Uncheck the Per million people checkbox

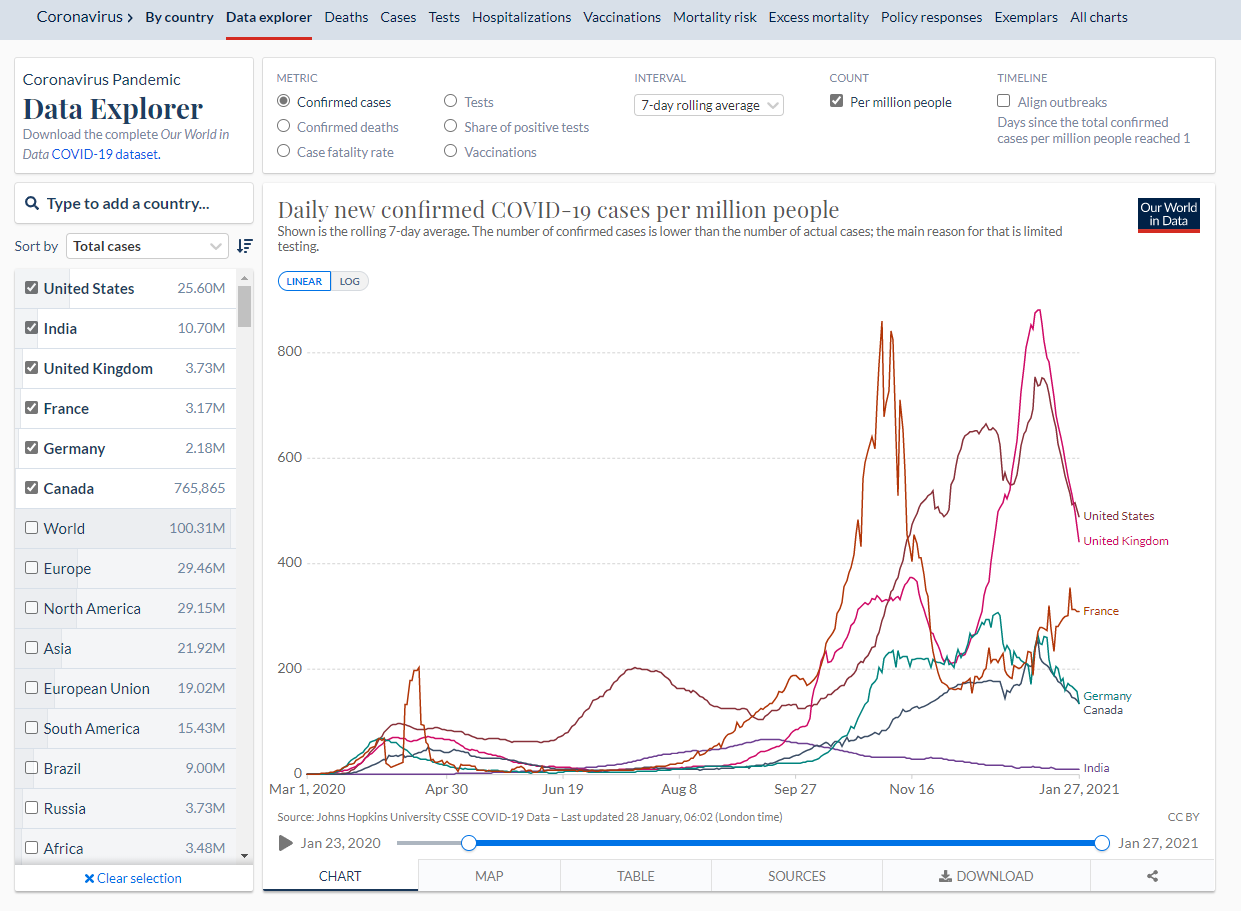[x=837, y=102]
